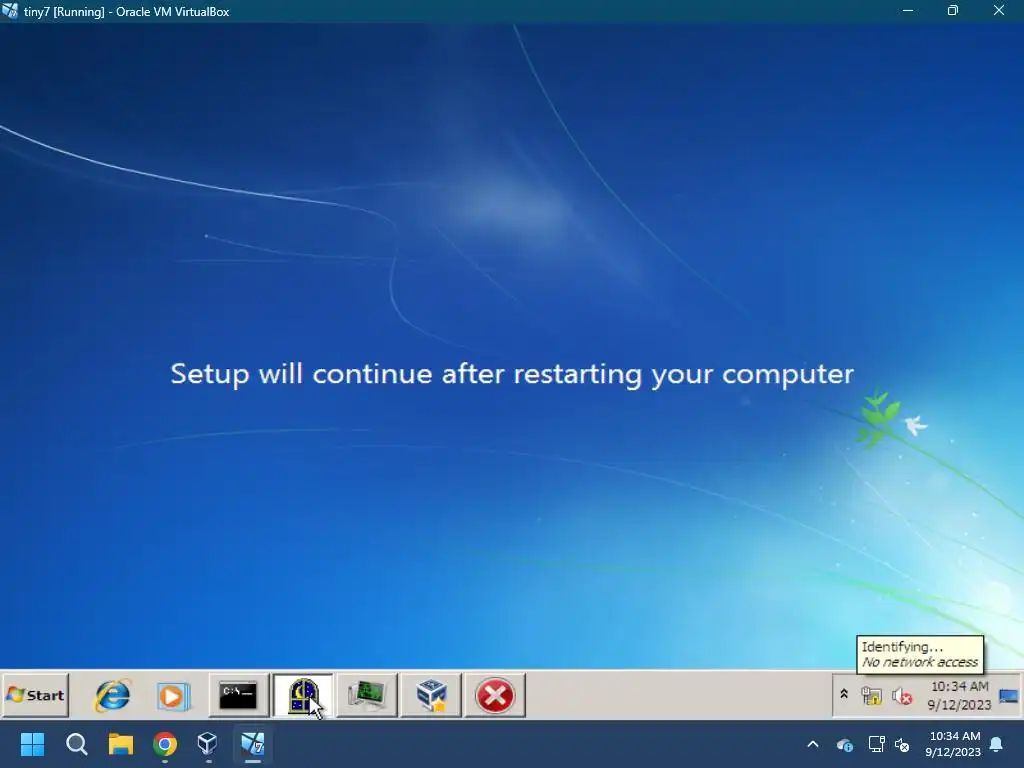
Task: Open the host Windows 11 Start button
Action: pos(33,744)
